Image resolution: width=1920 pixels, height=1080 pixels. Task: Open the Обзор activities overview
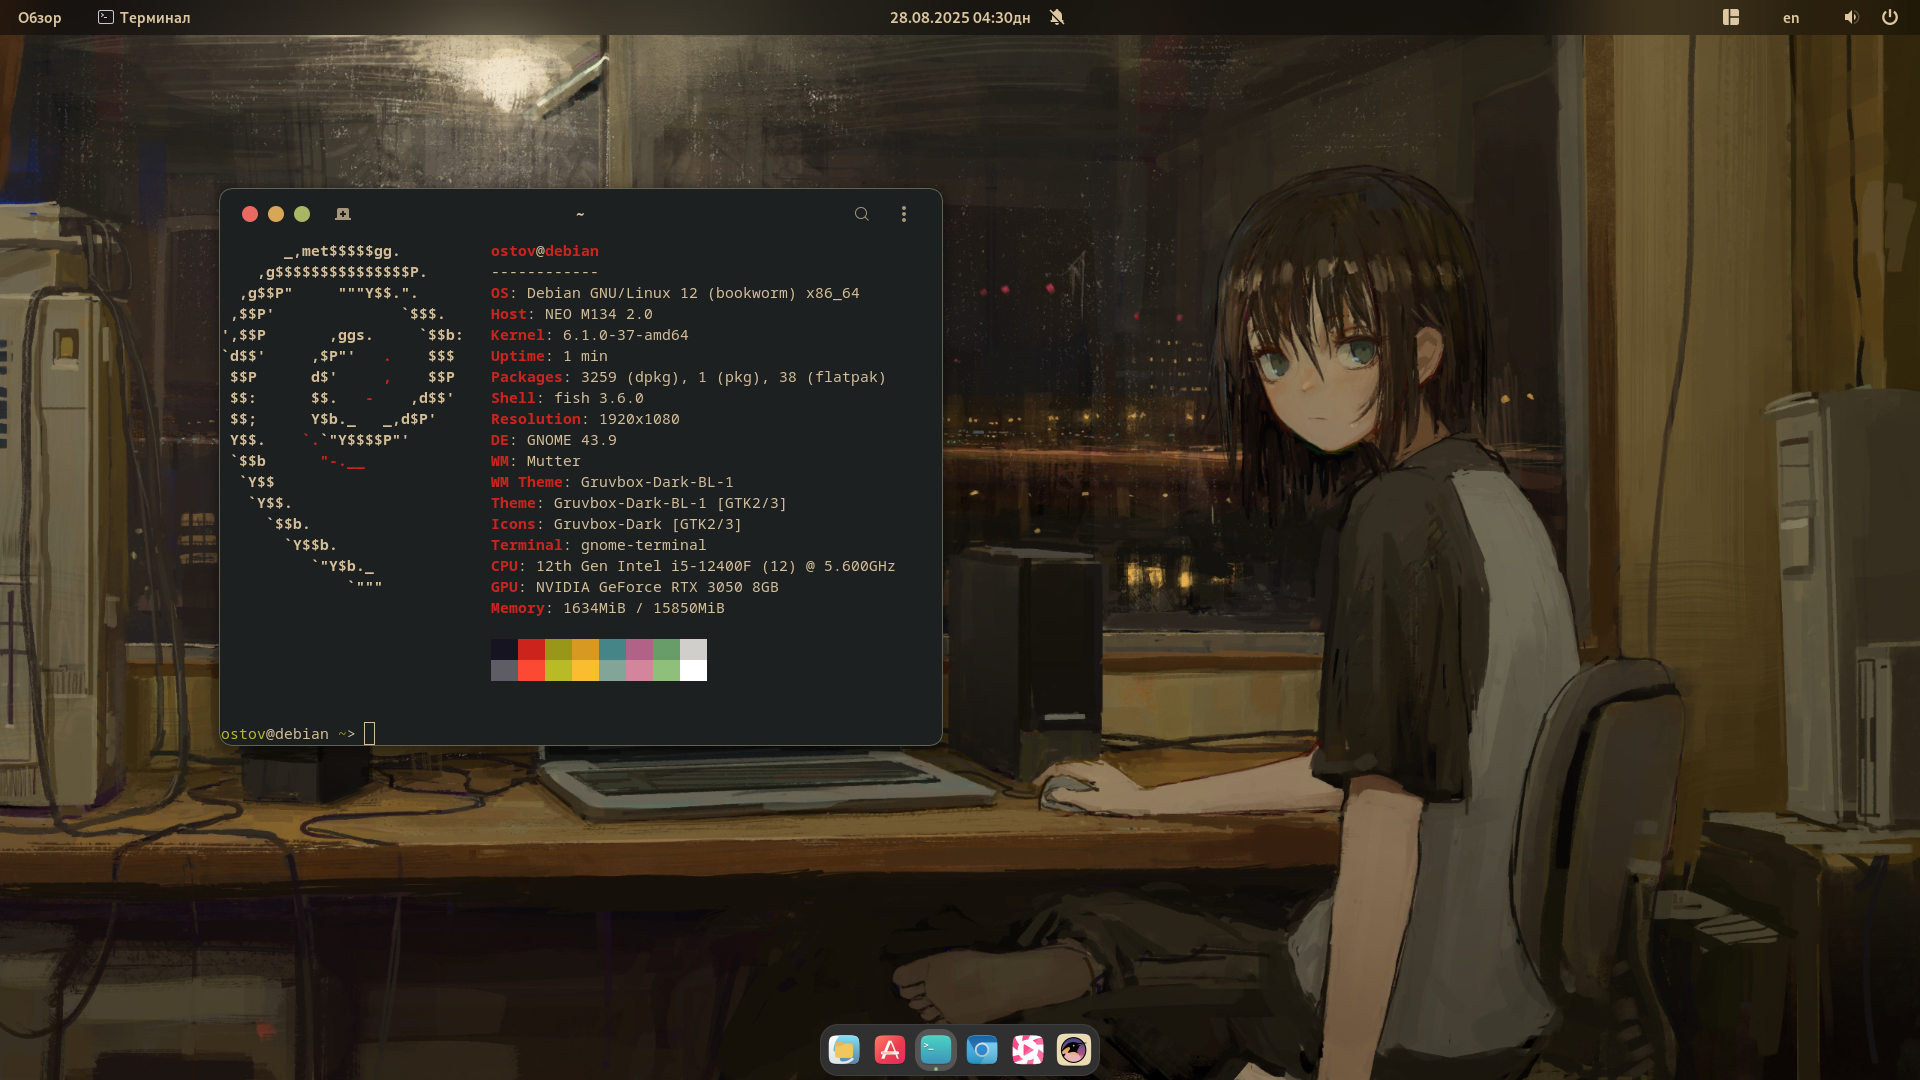tap(40, 18)
